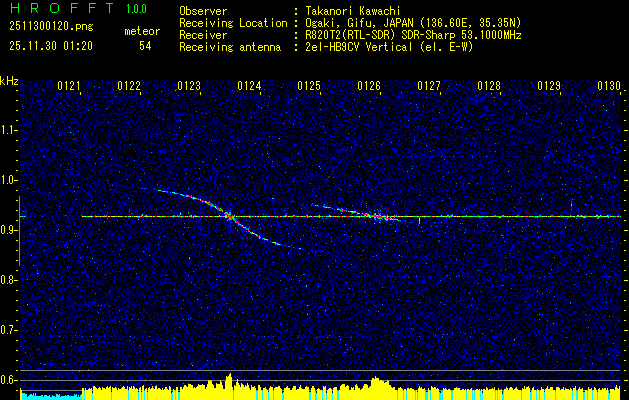The height and width of the screenshot is (400, 629).
Task: Click the cyan noise level segment
Action: pyautogui.click(x=51, y=396)
